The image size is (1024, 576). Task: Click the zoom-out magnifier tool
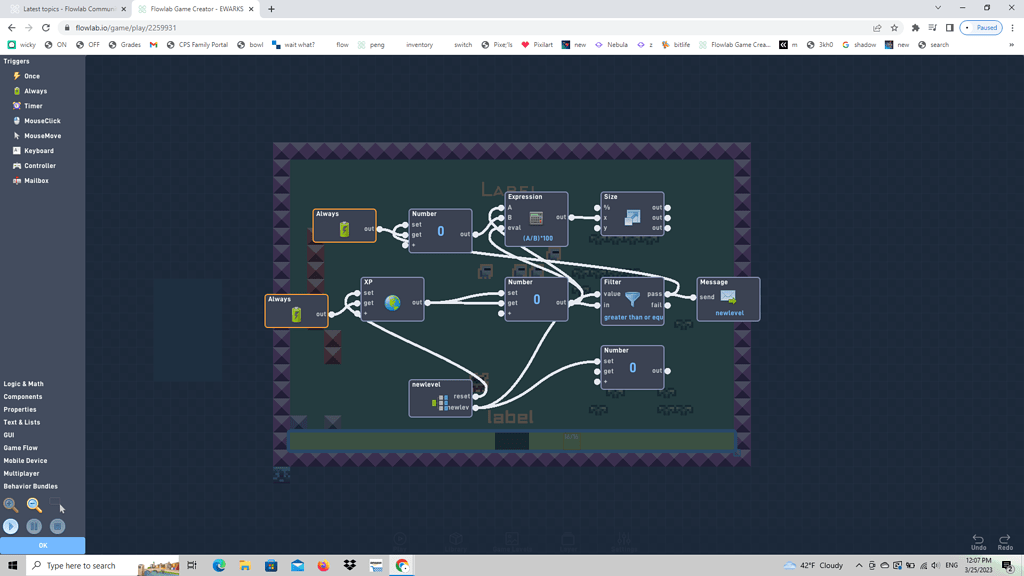33,505
